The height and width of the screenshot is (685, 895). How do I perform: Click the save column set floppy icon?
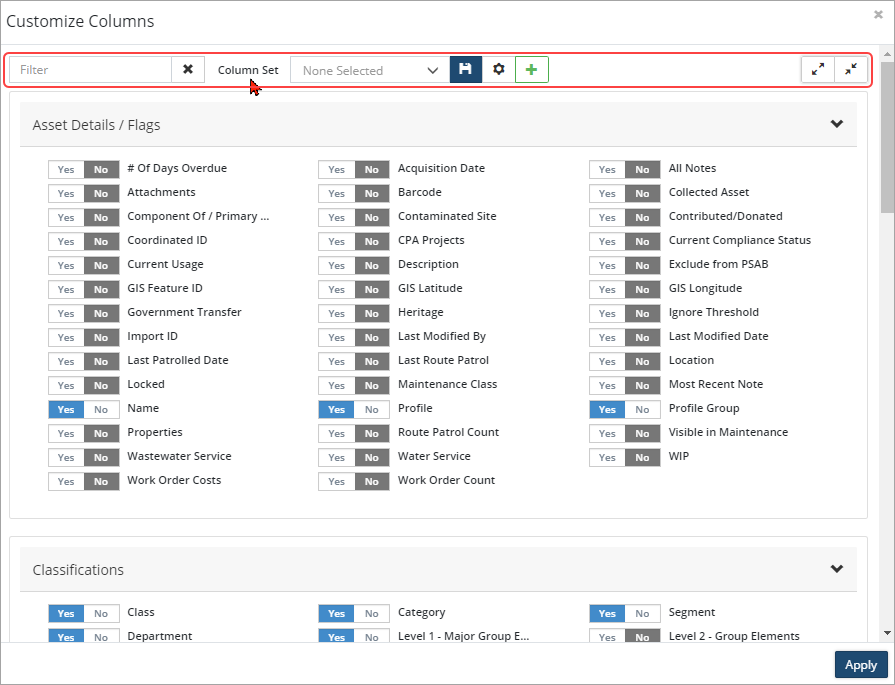[x=465, y=70]
